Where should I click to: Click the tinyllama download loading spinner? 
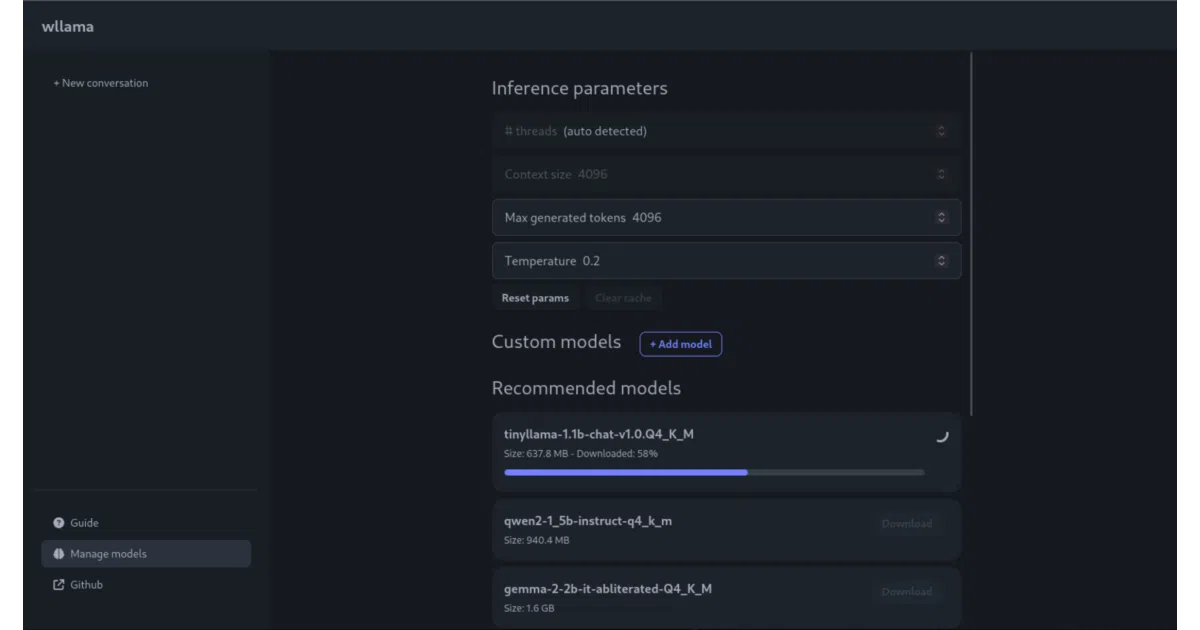[x=941, y=436]
